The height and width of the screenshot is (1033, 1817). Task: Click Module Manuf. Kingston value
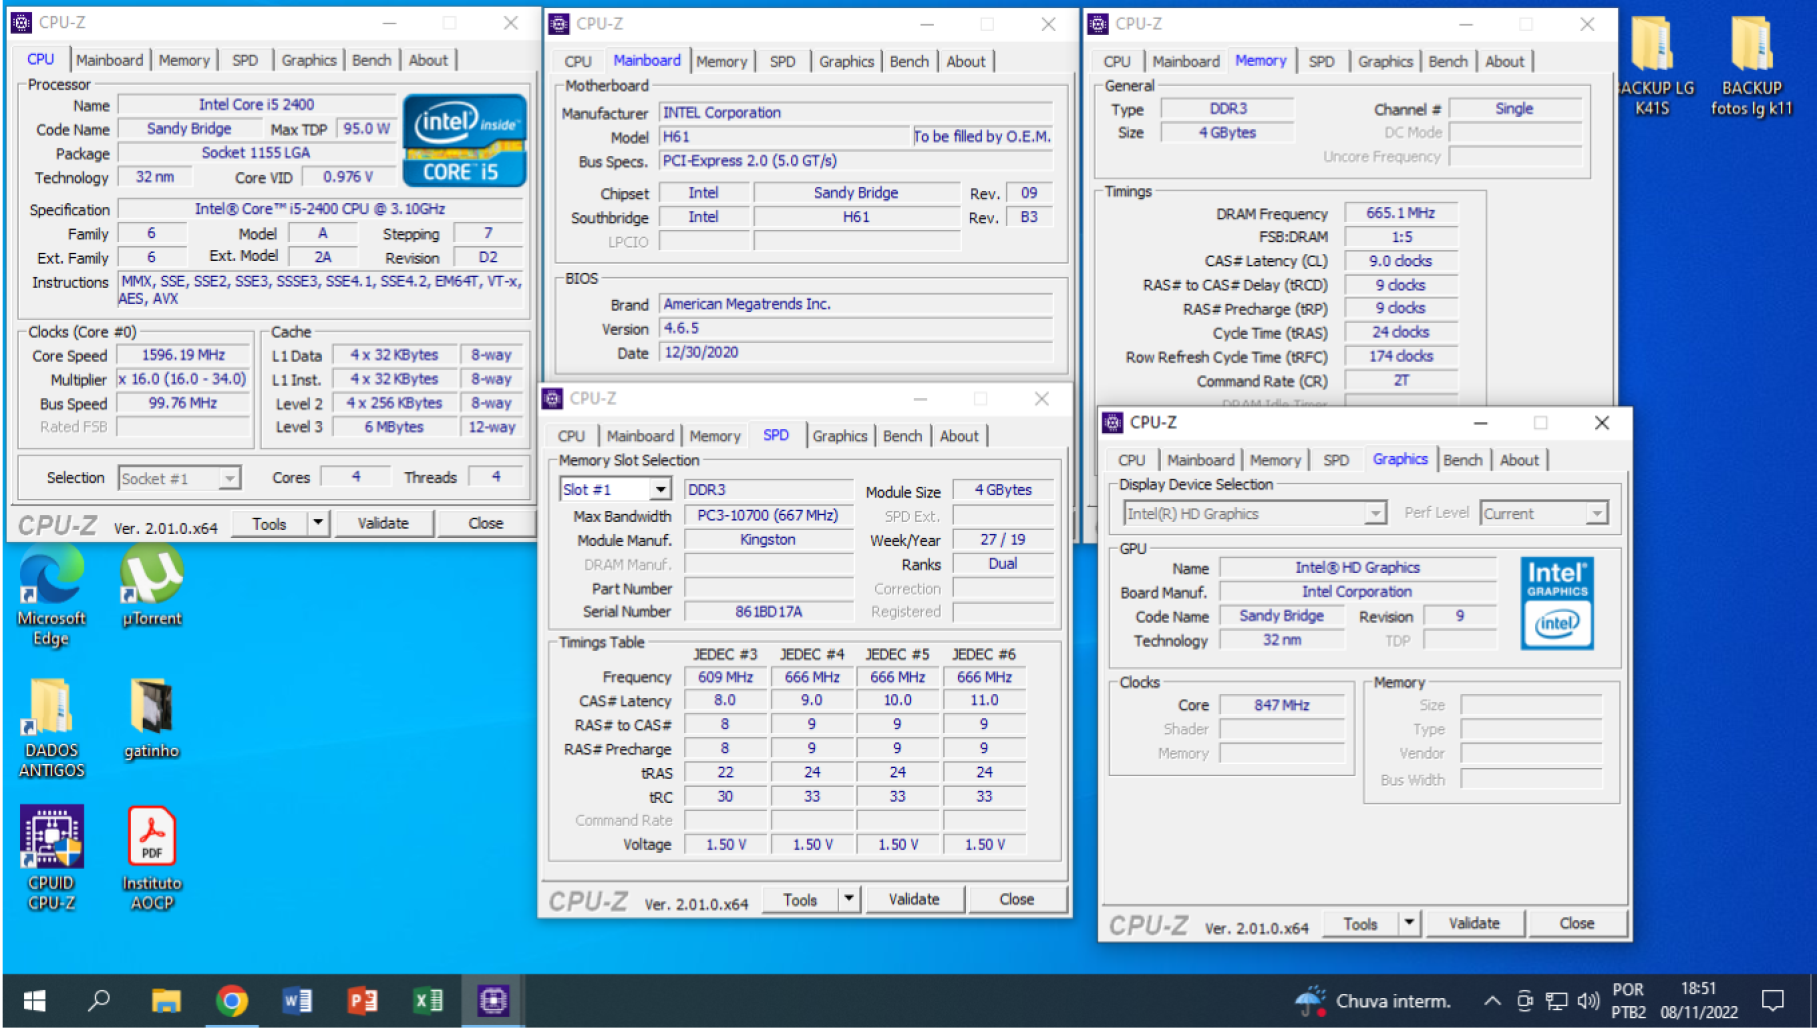click(769, 540)
